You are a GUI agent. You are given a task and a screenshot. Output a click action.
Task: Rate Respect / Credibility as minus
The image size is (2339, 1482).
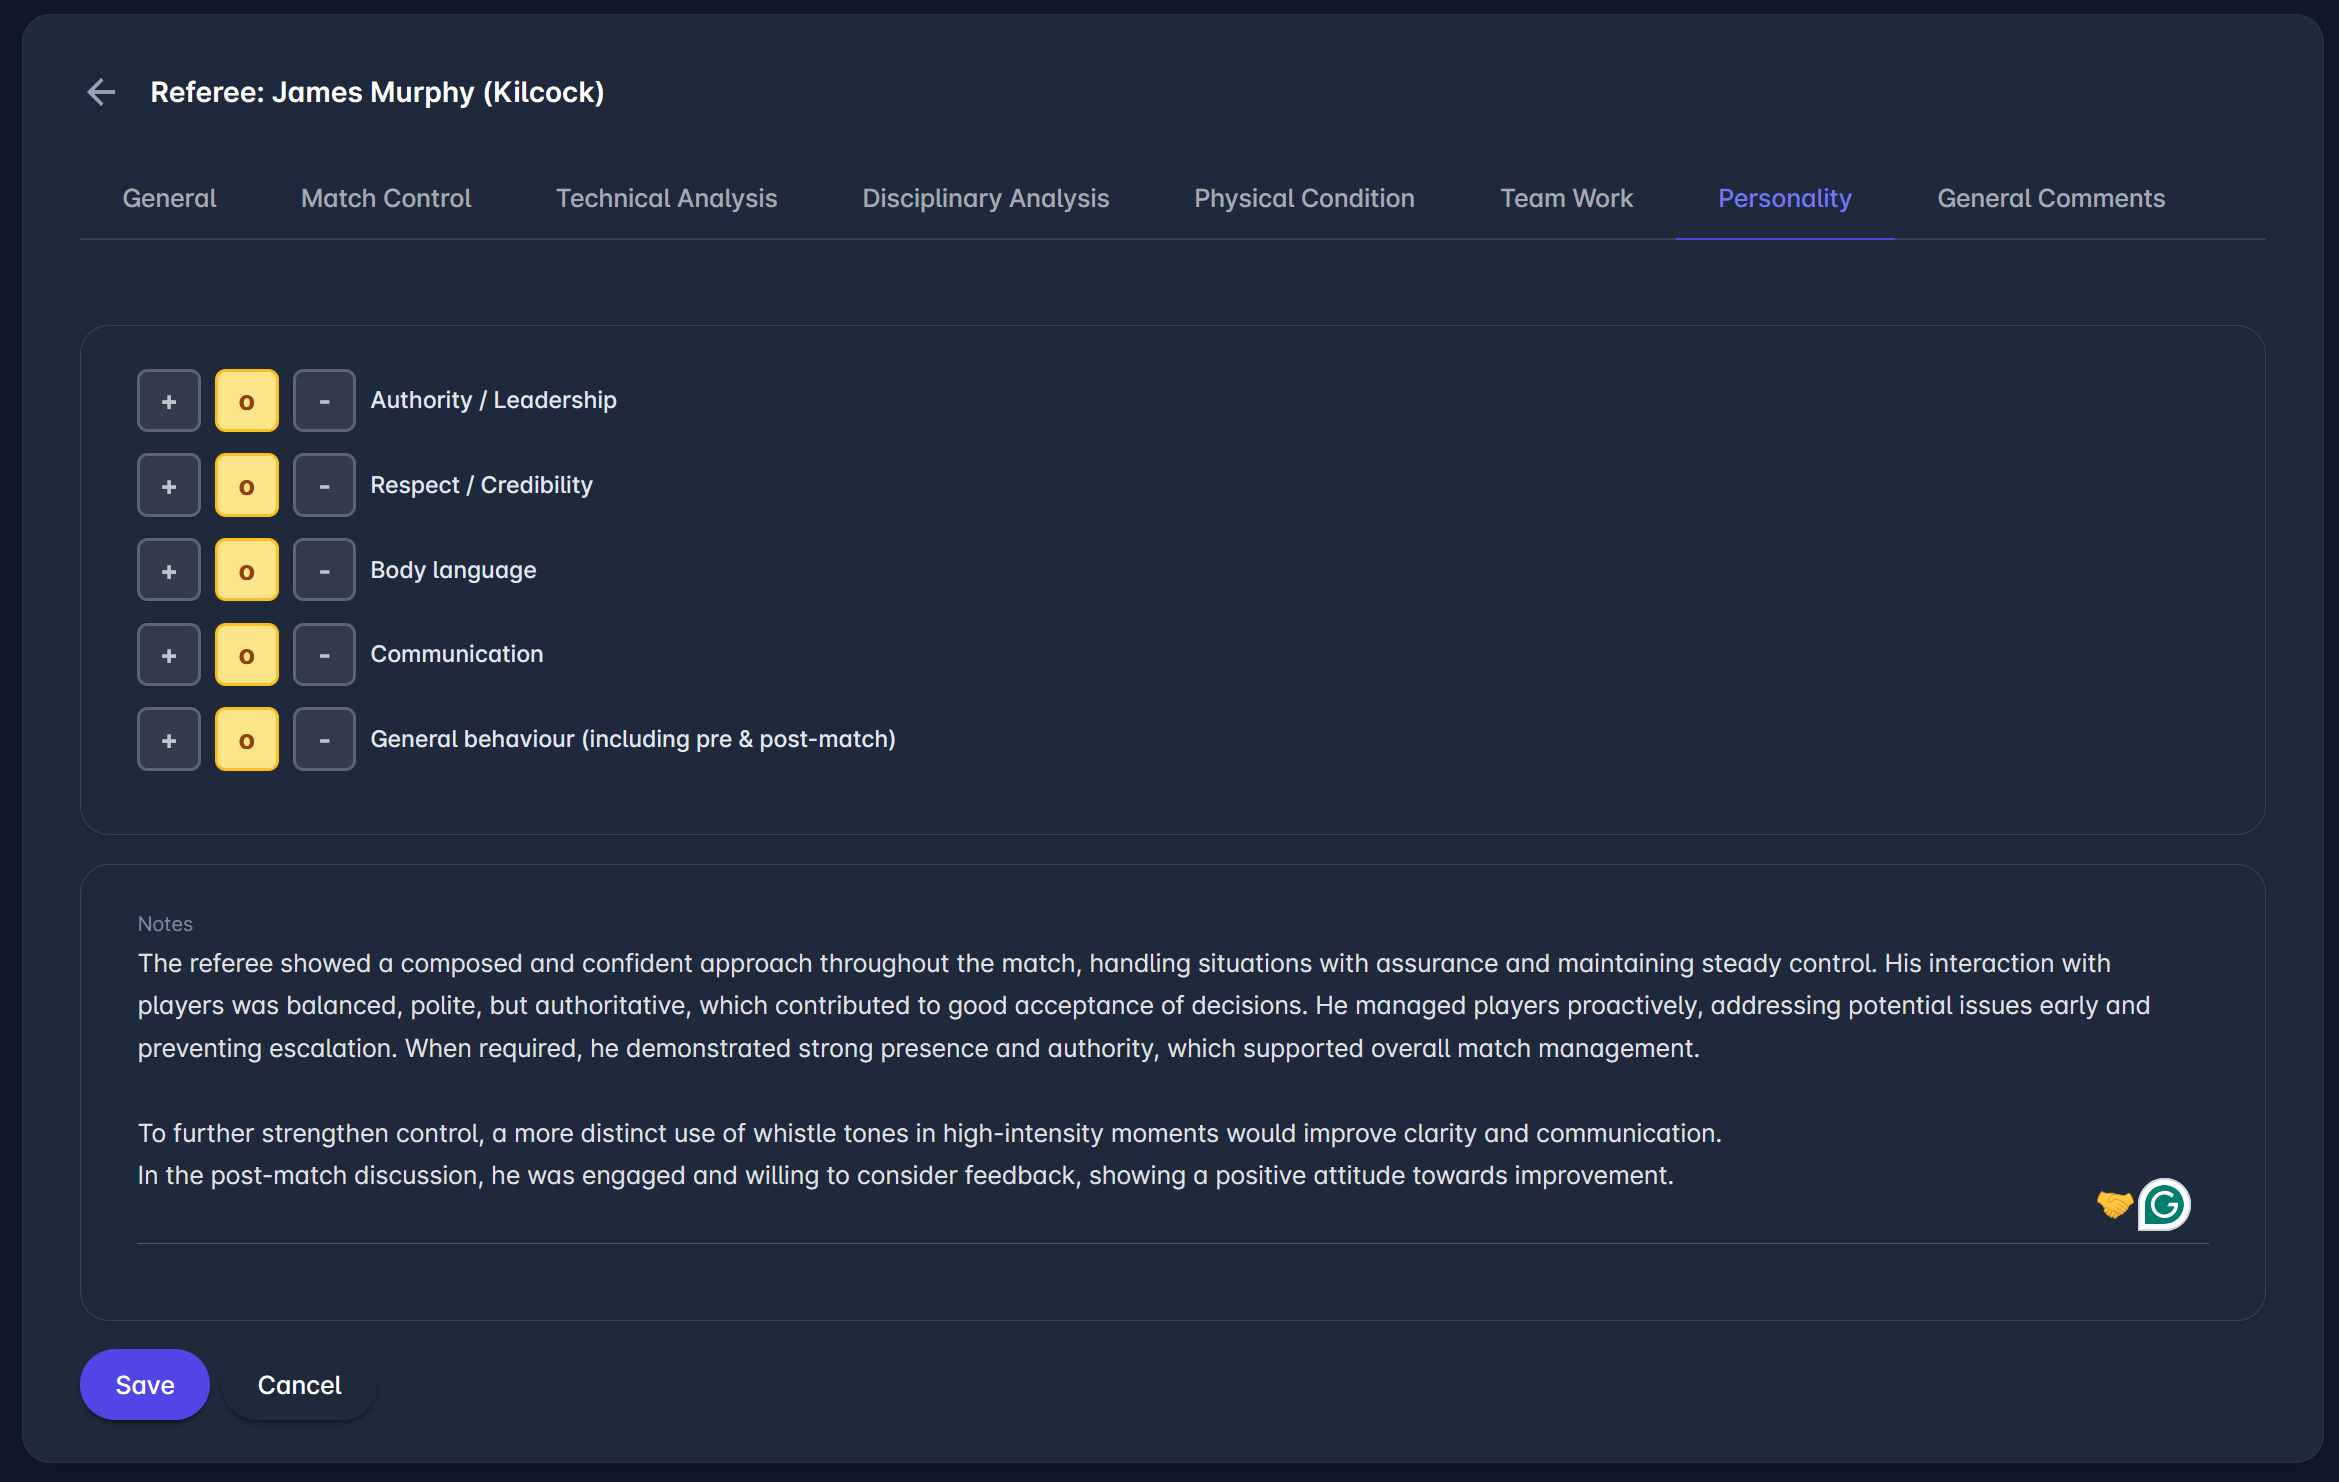click(x=324, y=486)
